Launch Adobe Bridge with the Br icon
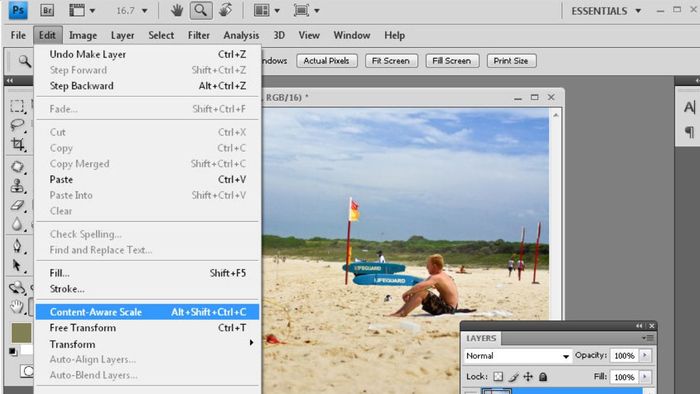 (x=47, y=10)
